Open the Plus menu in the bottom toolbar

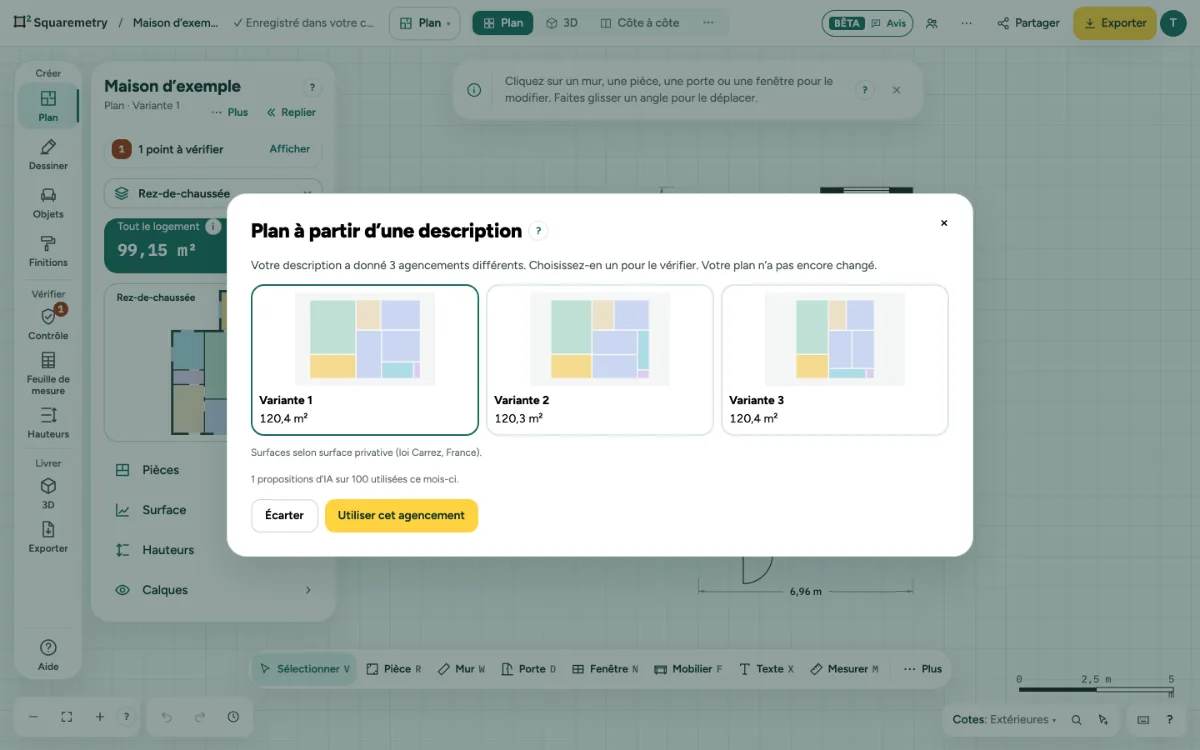922,669
